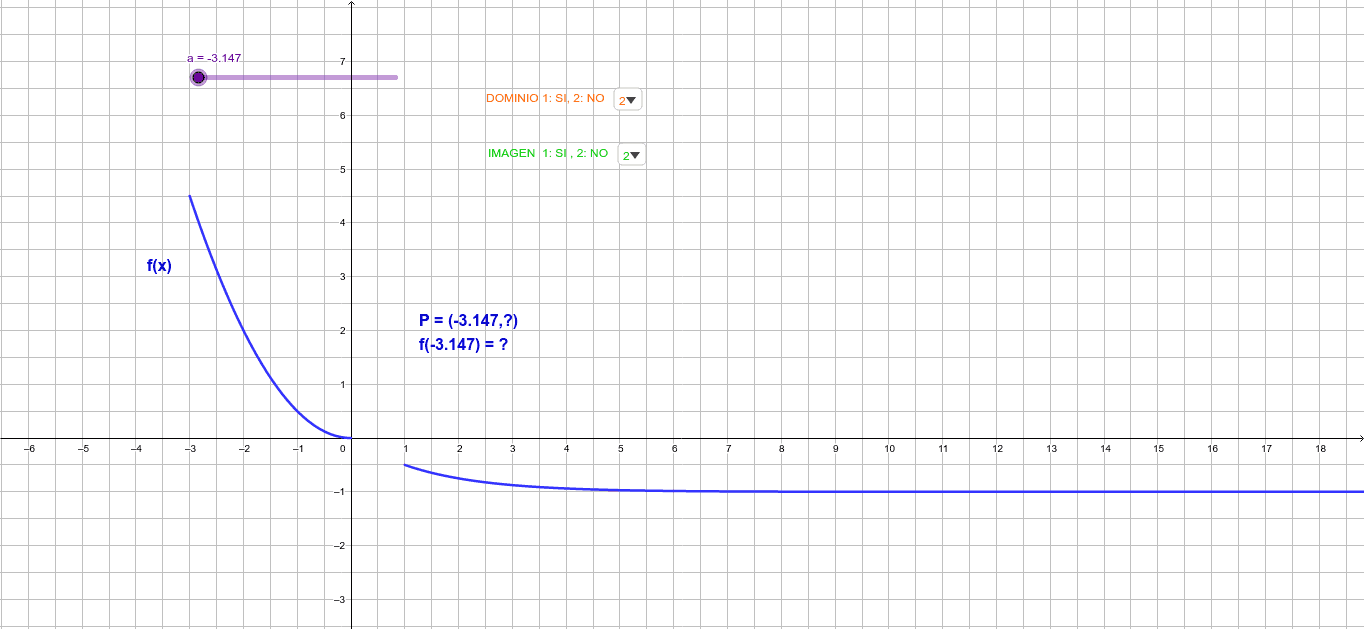Click the green IMAGEN 1: SI, 2: NO label
Viewport: 1366px width, 631px height.
tap(548, 153)
